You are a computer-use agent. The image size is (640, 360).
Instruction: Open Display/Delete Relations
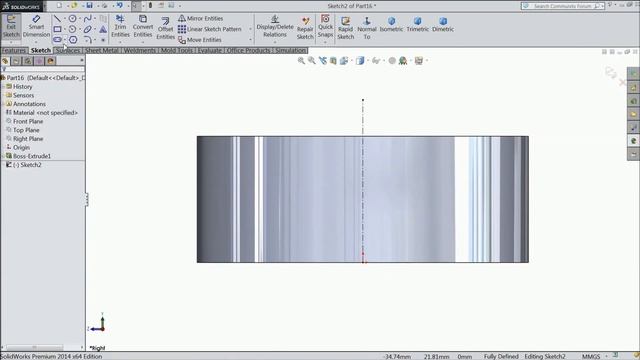[x=275, y=27]
